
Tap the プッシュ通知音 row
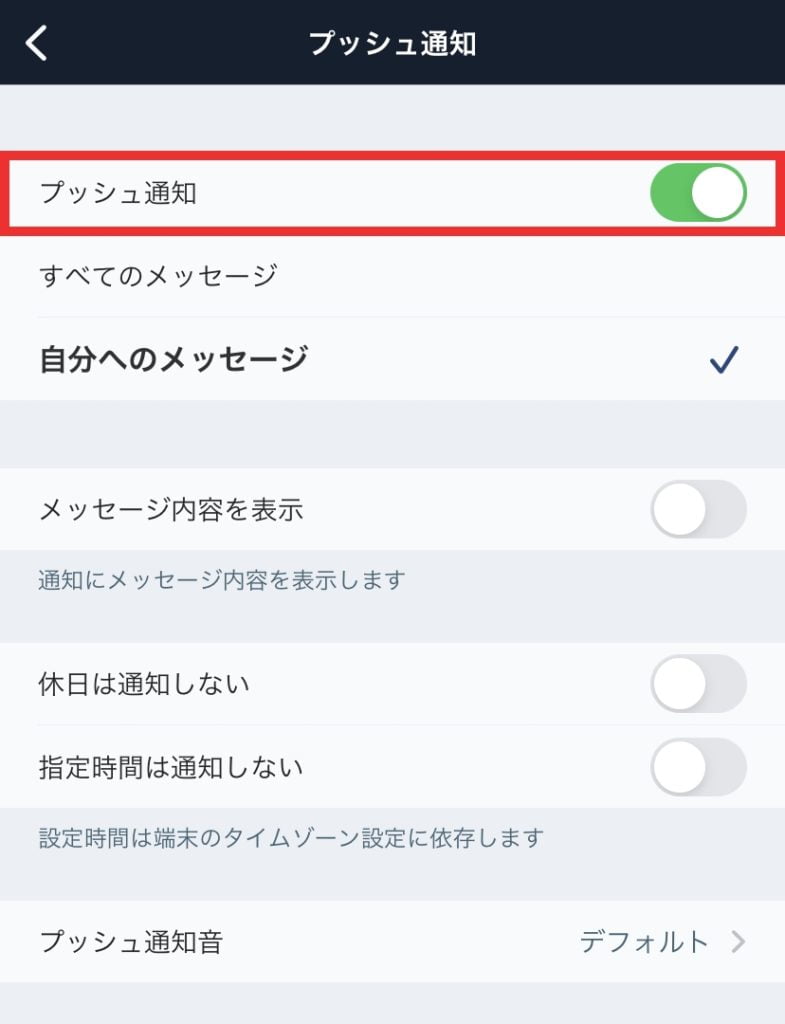pyautogui.click(x=300, y=941)
